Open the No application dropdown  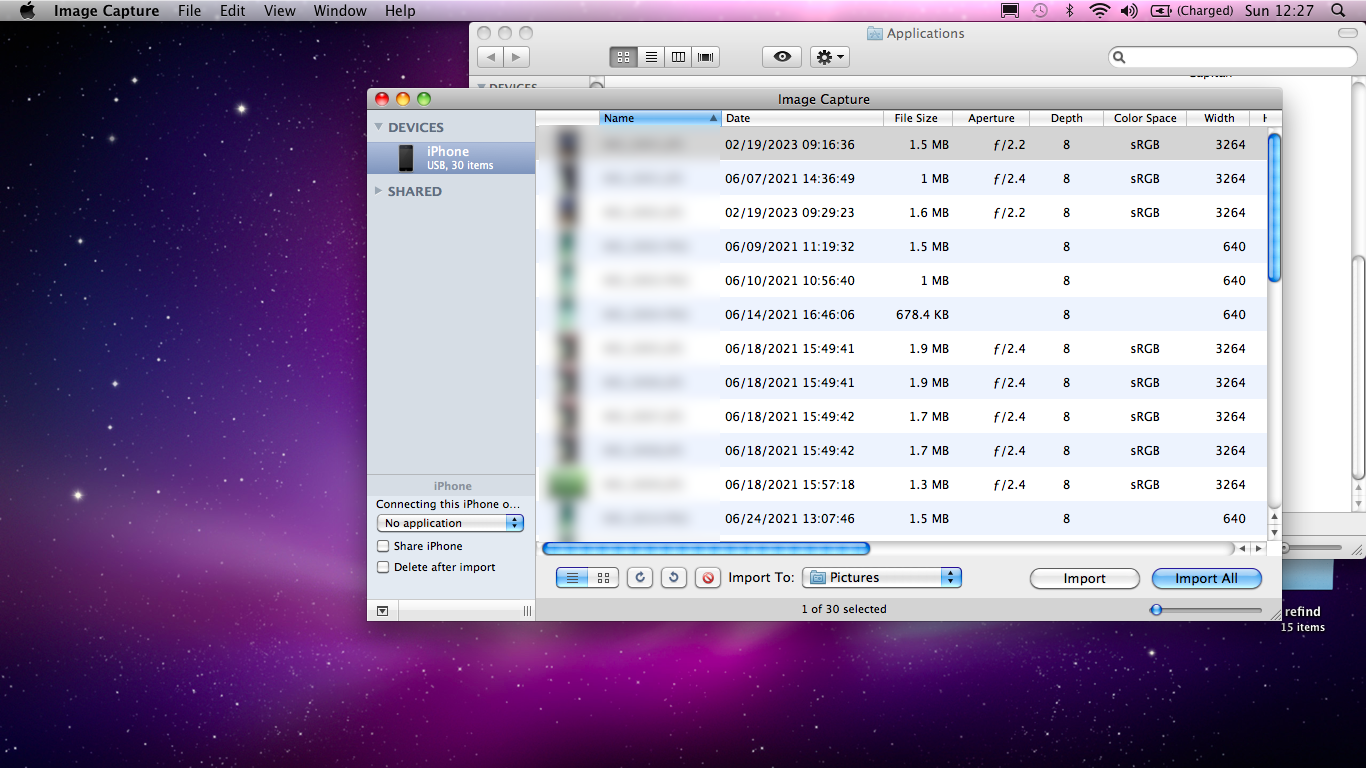(x=450, y=523)
